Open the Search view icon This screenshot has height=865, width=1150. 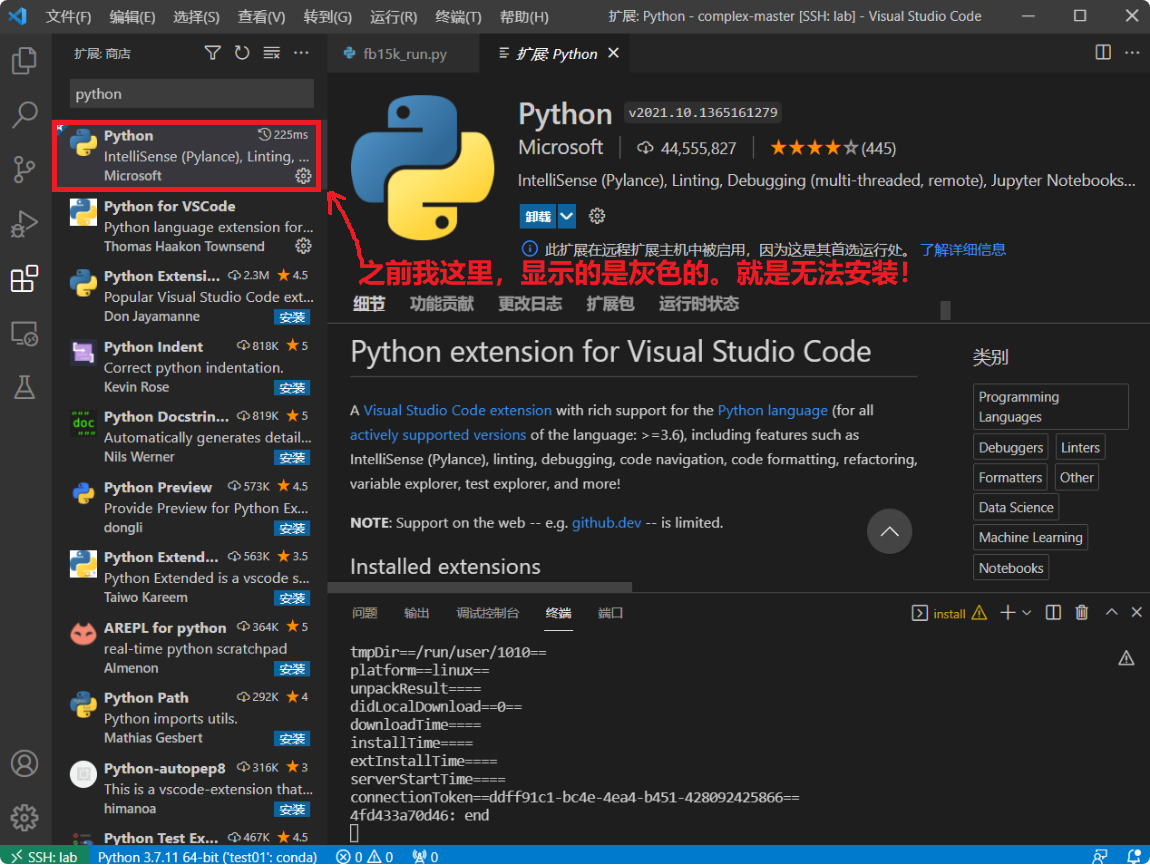(24, 114)
